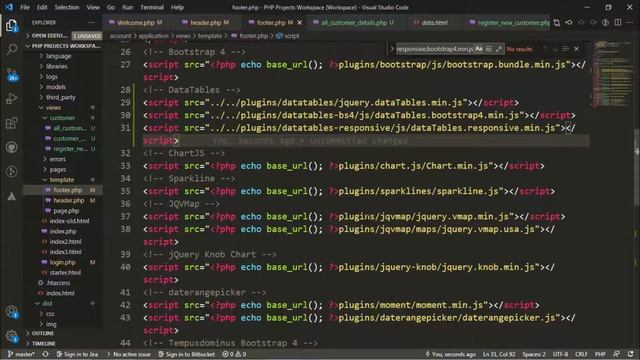Click the go to previous change icon
This screenshot has width=640, height=360.
click(x=569, y=23)
